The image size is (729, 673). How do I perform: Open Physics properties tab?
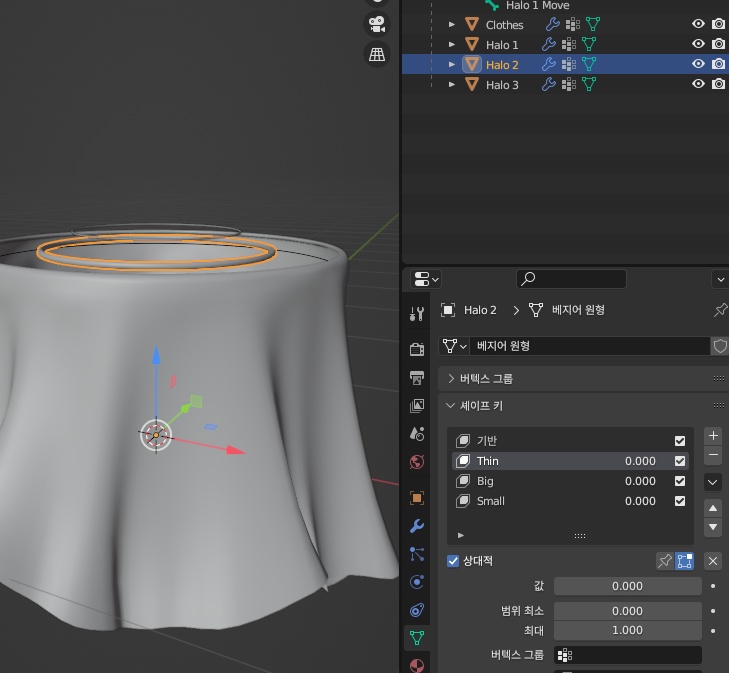click(x=417, y=582)
